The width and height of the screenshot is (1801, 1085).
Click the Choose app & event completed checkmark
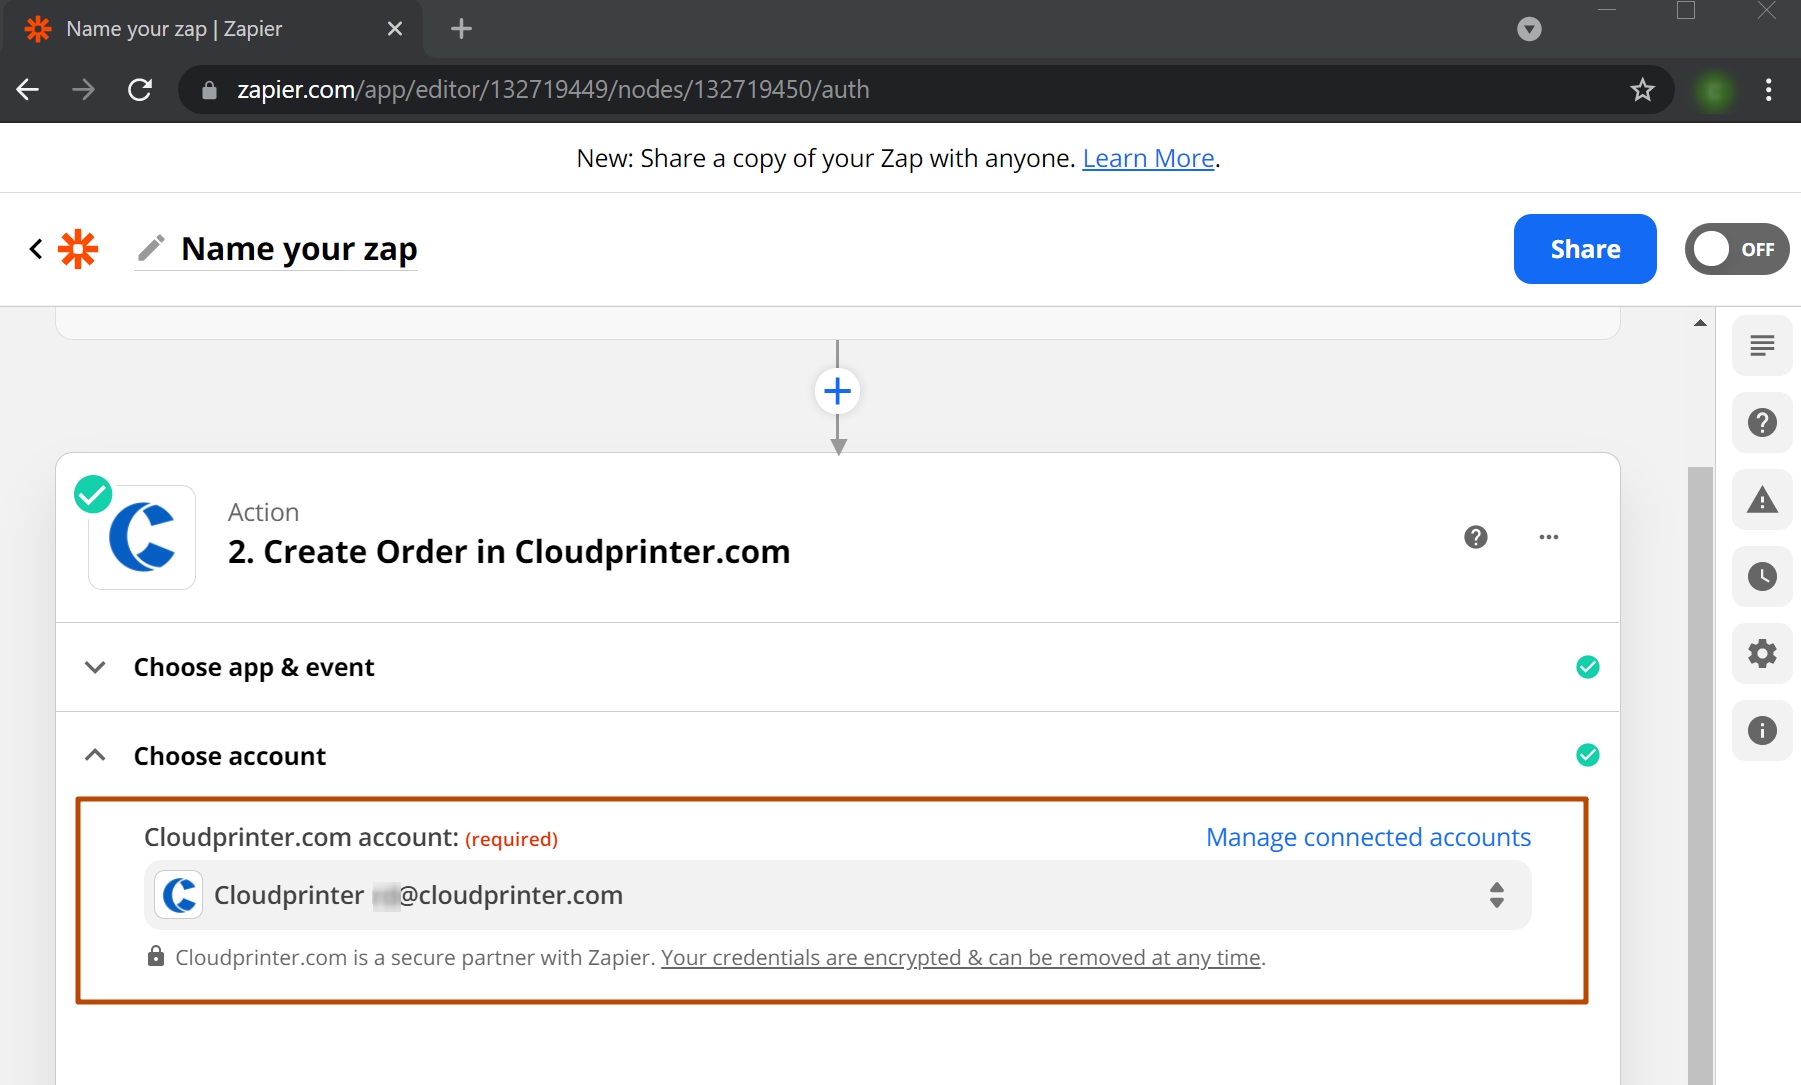[x=1587, y=667]
